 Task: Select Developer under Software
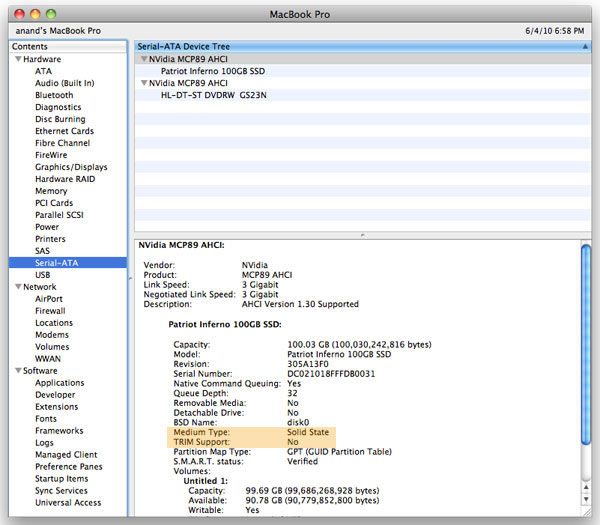55,395
